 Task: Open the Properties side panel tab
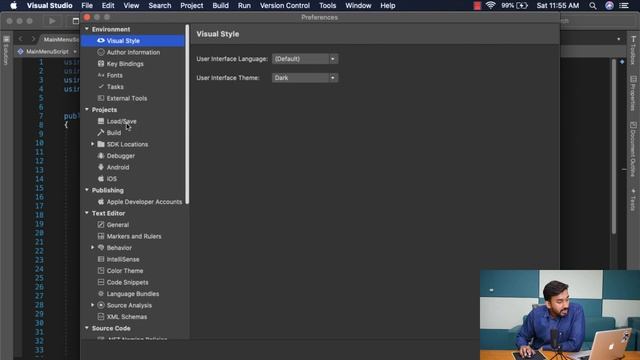[x=633, y=93]
